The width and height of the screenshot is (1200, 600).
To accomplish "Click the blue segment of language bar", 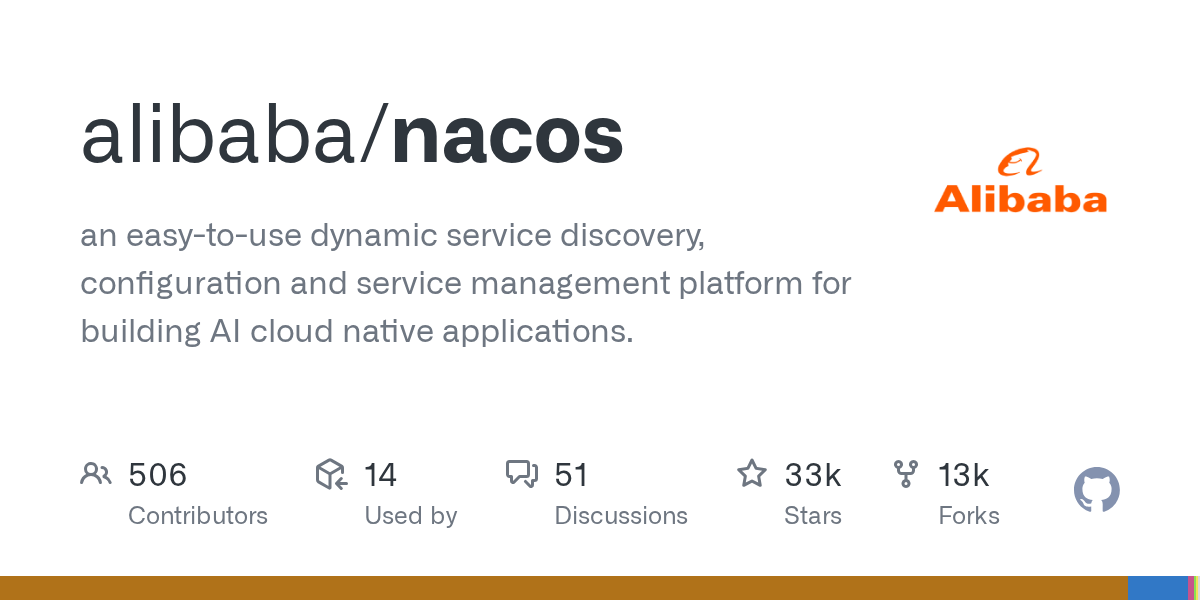I will (1157, 588).
